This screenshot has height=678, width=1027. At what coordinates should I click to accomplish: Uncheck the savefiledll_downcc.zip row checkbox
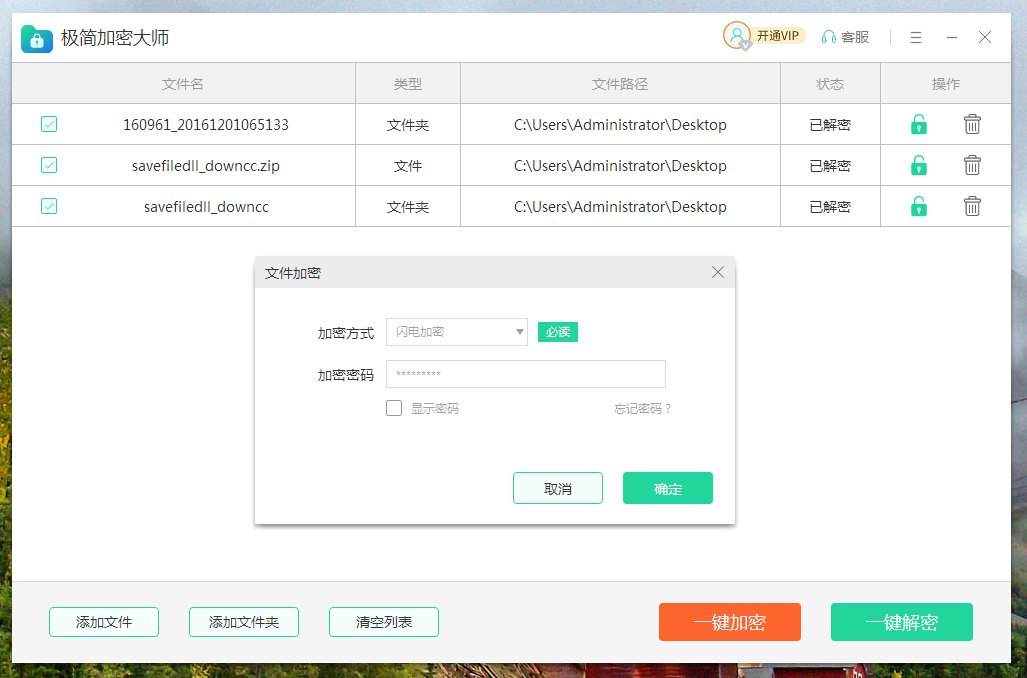(48, 165)
